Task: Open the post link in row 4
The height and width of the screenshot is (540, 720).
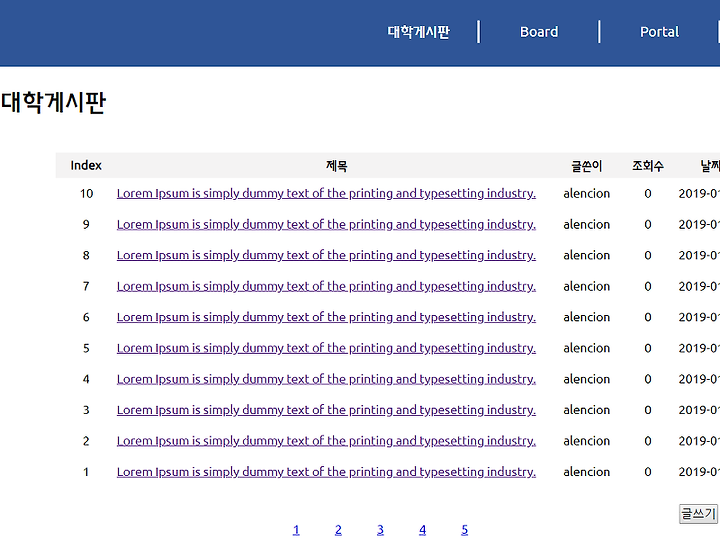Action: (326, 379)
